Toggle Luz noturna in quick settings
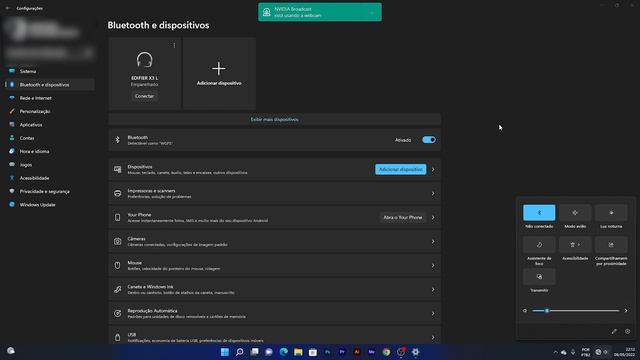The image size is (640, 360). (x=611, y=213)
